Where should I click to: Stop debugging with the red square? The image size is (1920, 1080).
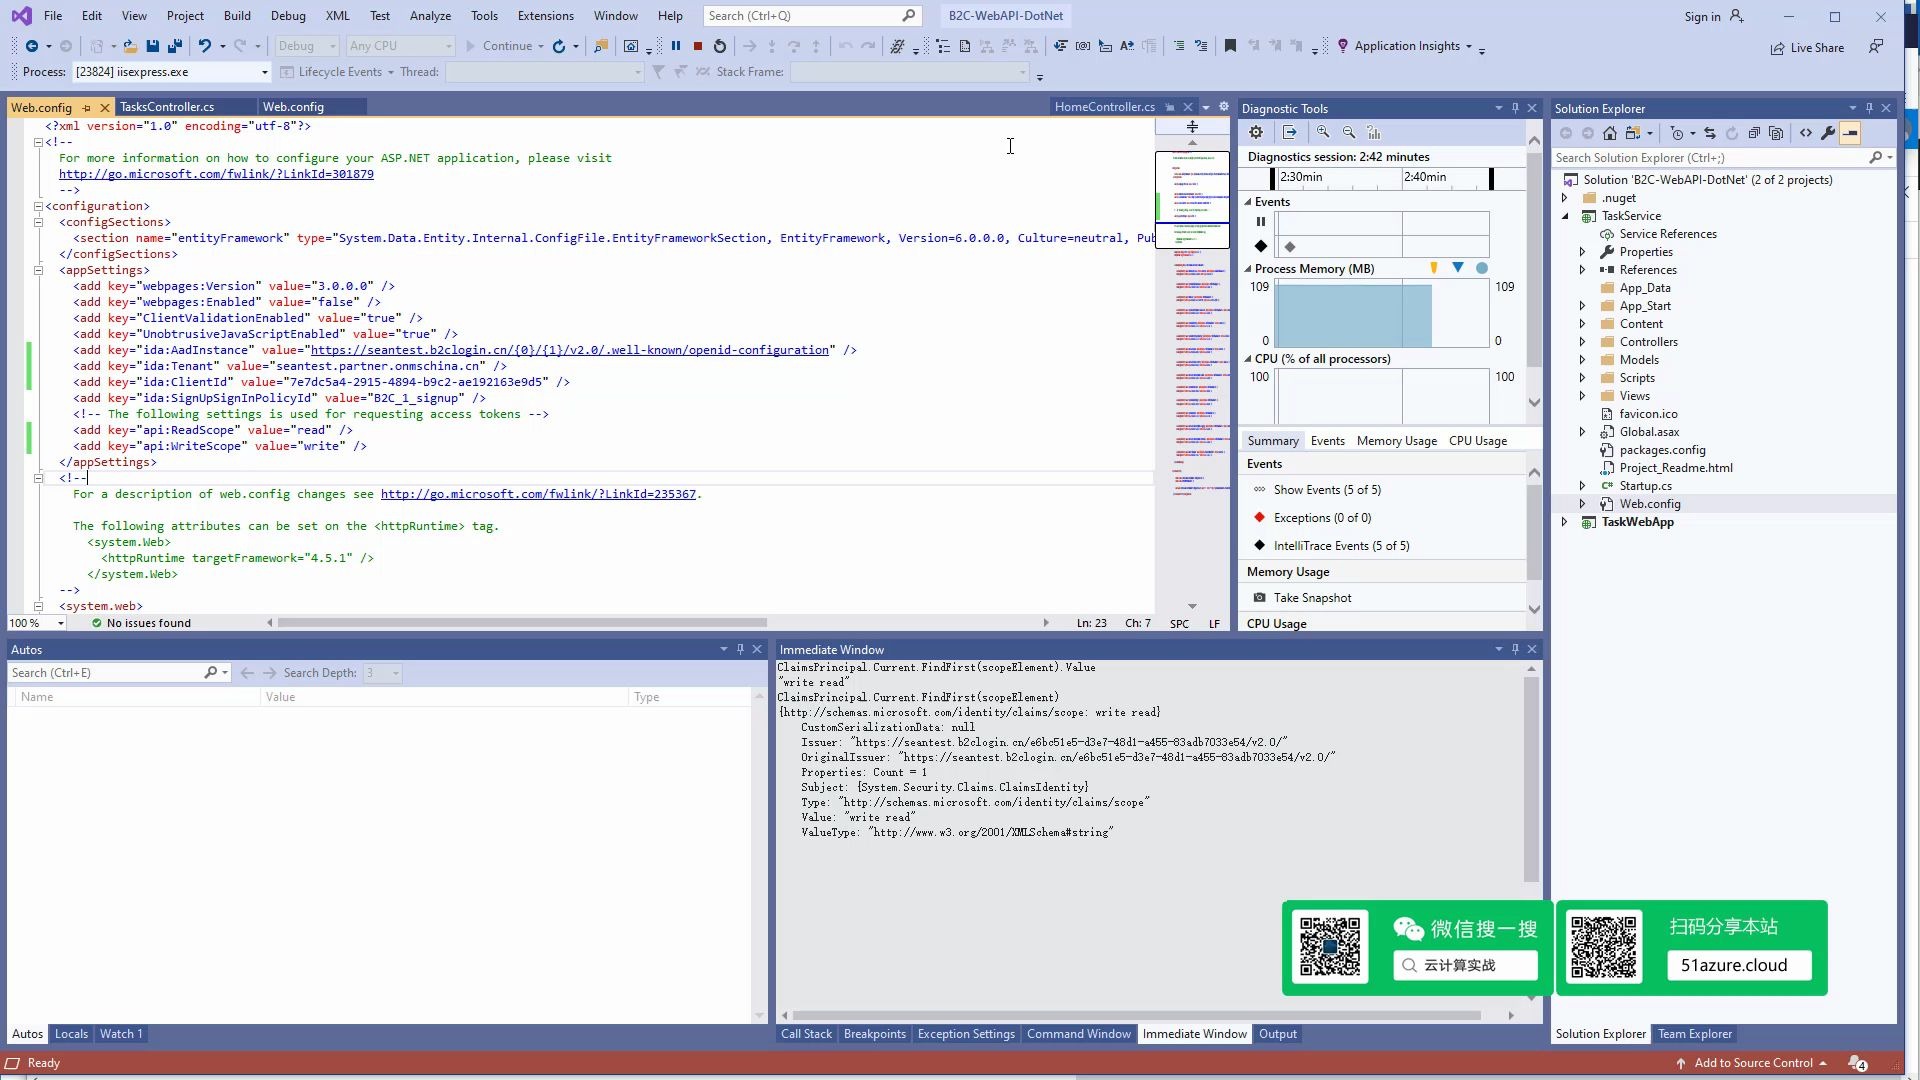pos(698,46)
